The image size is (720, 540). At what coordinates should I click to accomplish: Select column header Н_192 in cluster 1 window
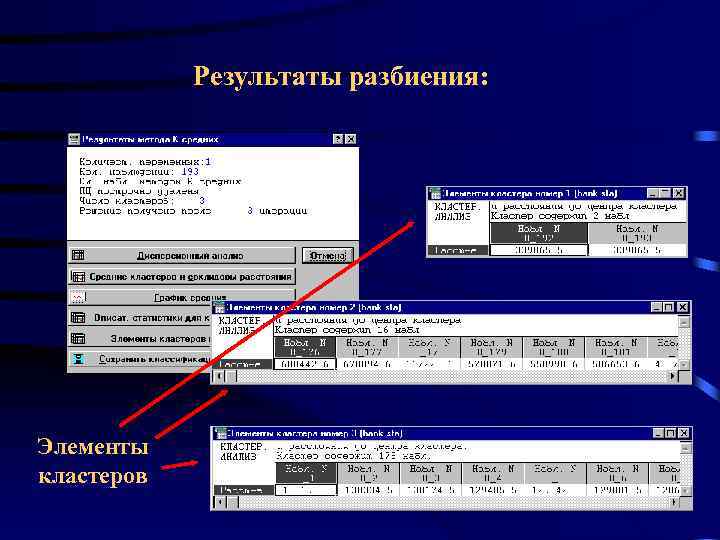click(x=539, y=233)
